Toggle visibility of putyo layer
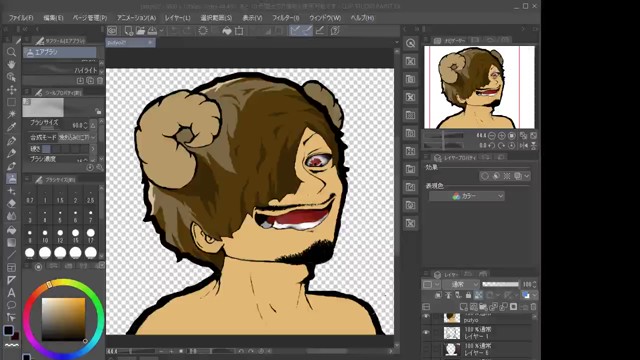This screenshot has width=640, height=360. [426, 317]
